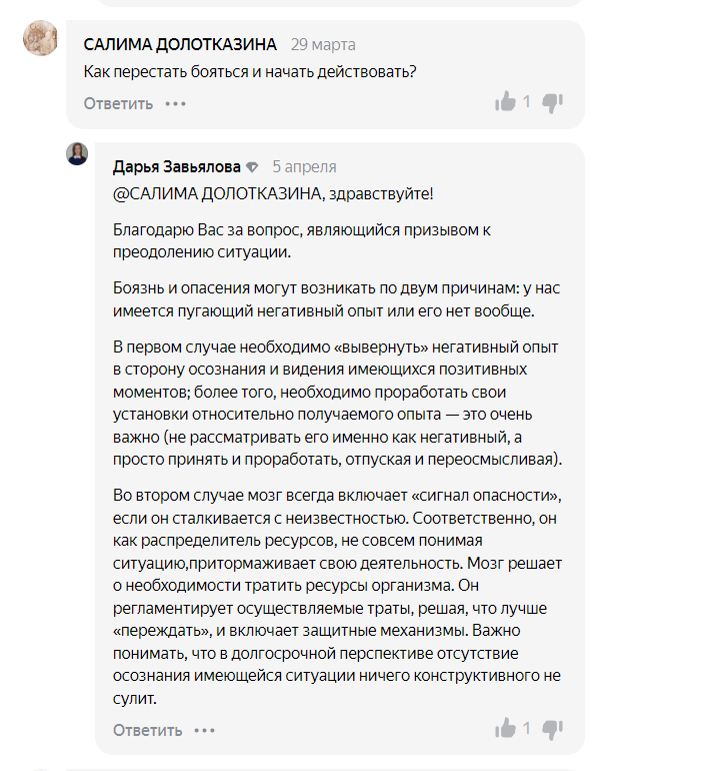The height and width of the screenshot is (771, 701).
Task: Click Дарья Завьялова's profile avatar
Action: tap(77, 153)
